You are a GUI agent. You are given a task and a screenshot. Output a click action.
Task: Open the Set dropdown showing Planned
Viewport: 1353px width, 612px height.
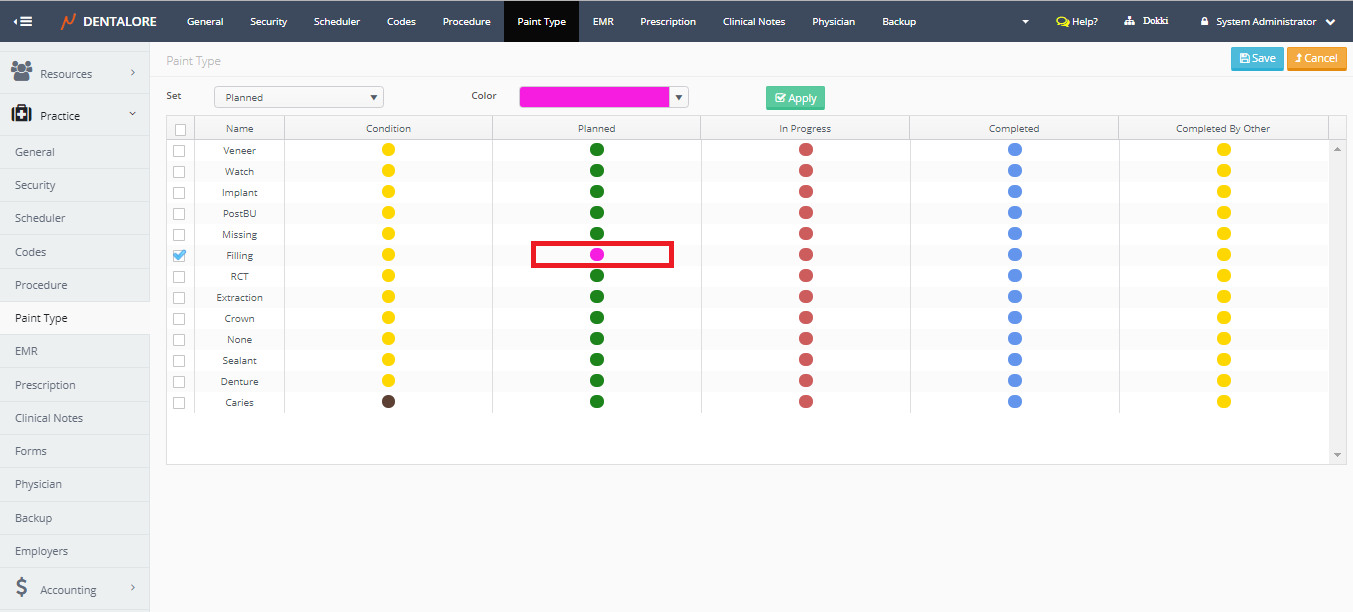(x=299, y=97)
